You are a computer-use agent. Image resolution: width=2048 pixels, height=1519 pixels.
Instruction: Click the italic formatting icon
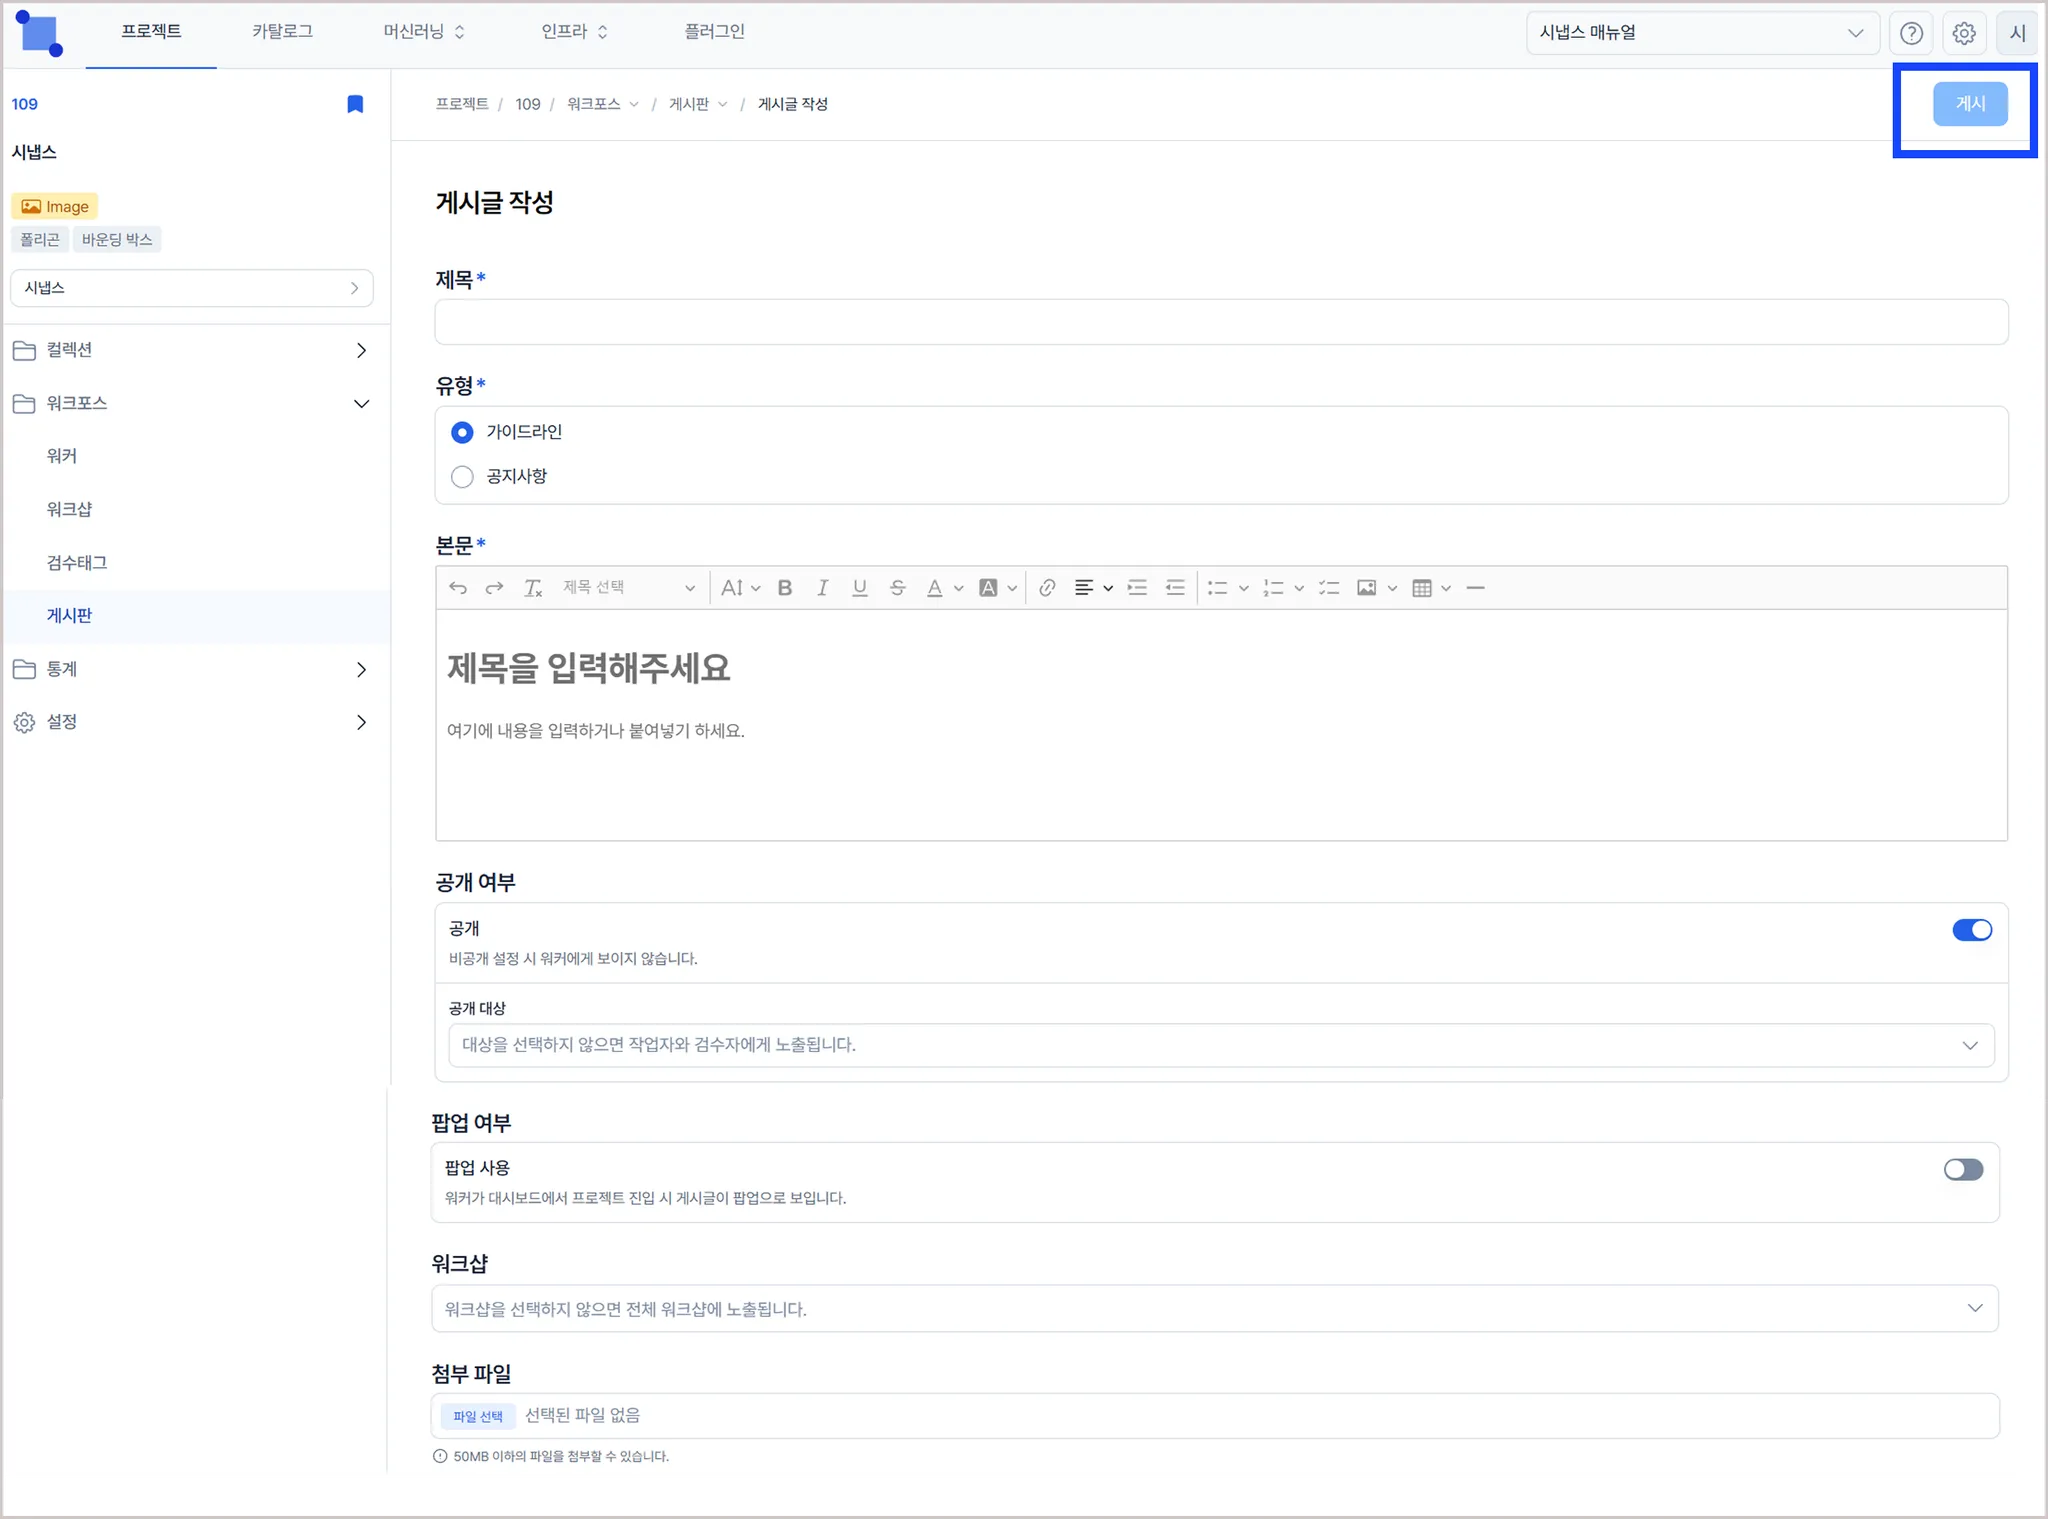pos(822,588)
